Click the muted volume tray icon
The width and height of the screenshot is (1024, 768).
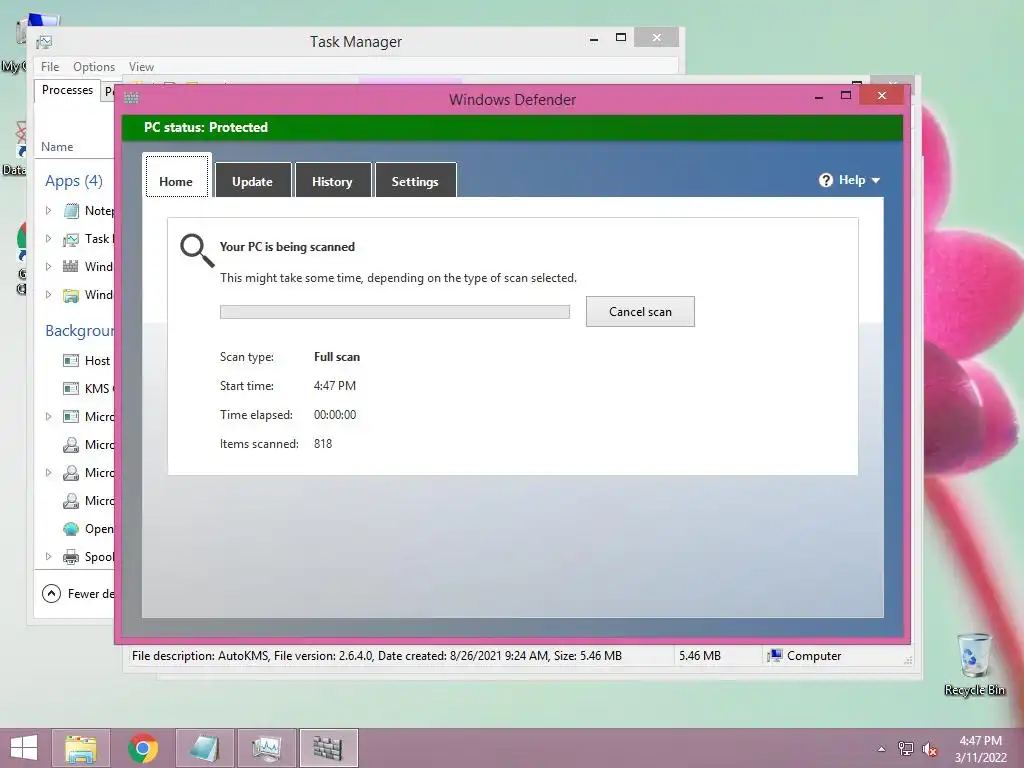click(930, 749)
